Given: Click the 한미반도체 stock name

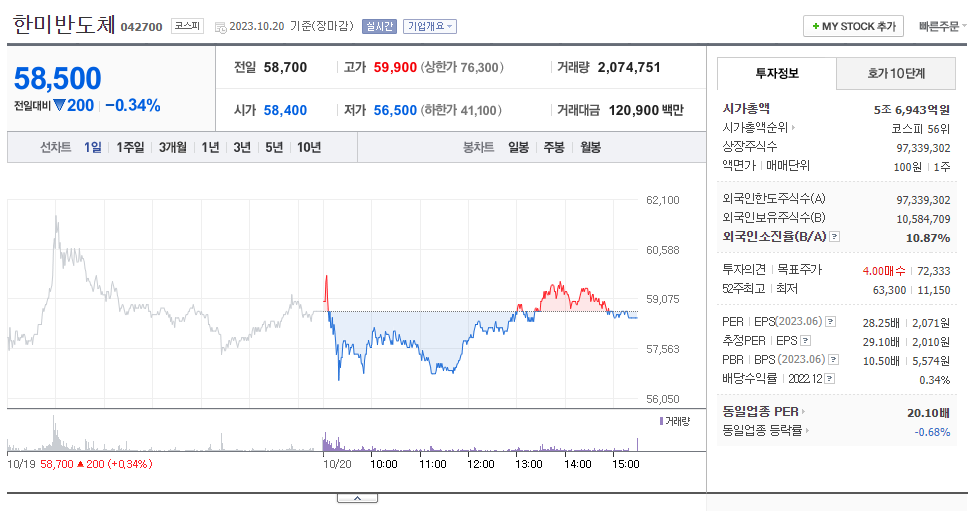Looking at the screenshot, I should pyautogui.click(x=64, y=24).
